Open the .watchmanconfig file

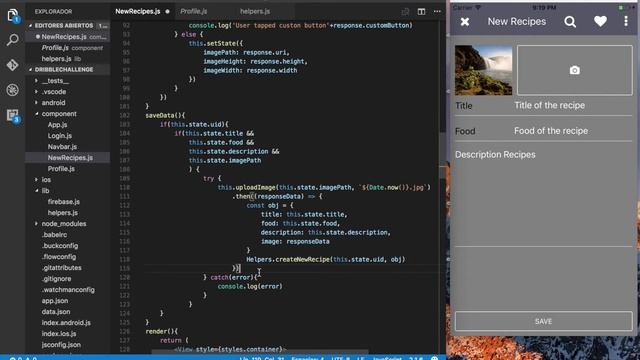coord(68,290)
